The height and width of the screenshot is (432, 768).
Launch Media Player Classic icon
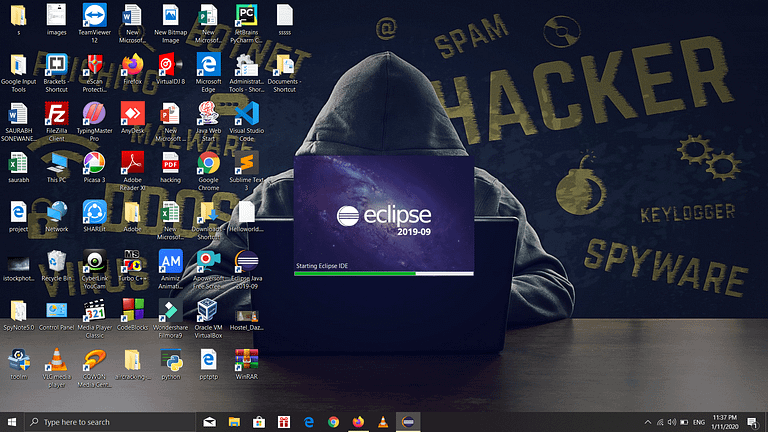tap(95, 318)
